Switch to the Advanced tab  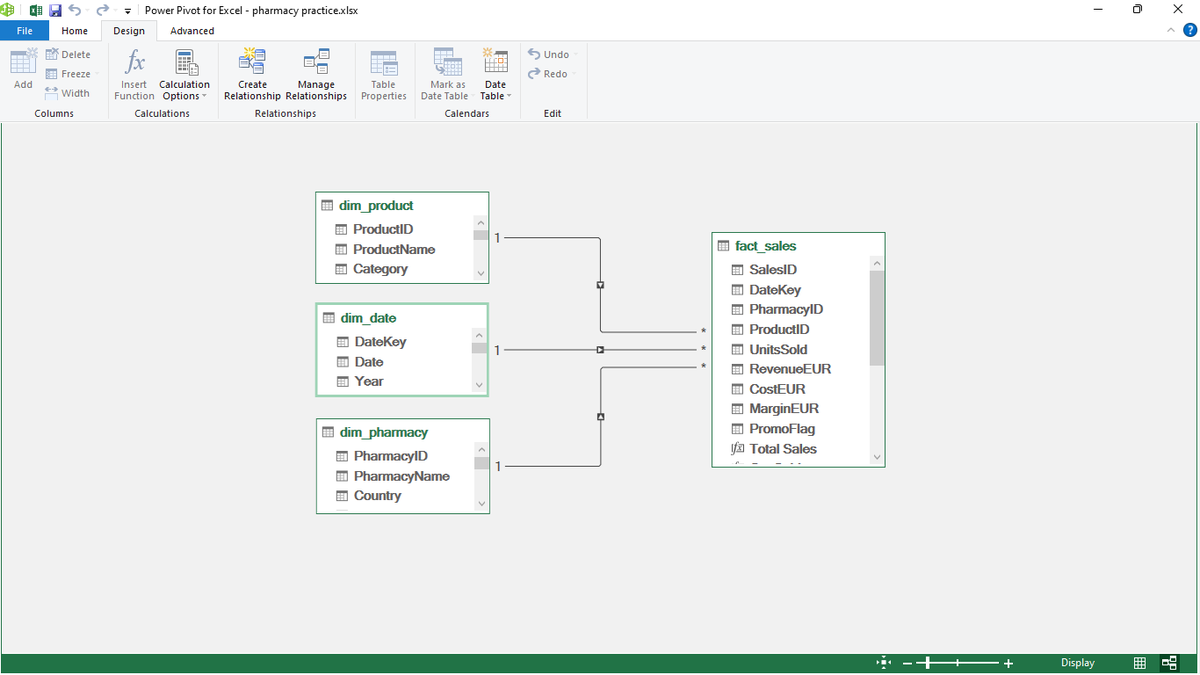[192, 31]
